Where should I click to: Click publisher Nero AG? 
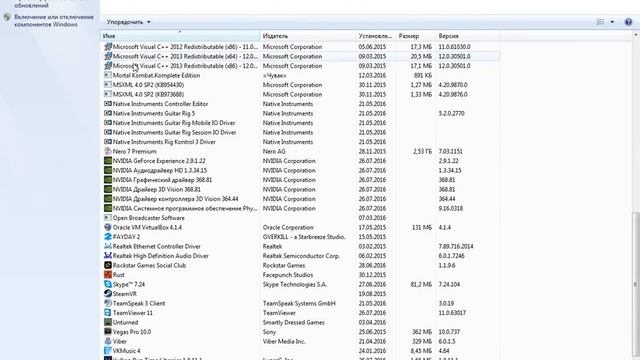[274, 151]
